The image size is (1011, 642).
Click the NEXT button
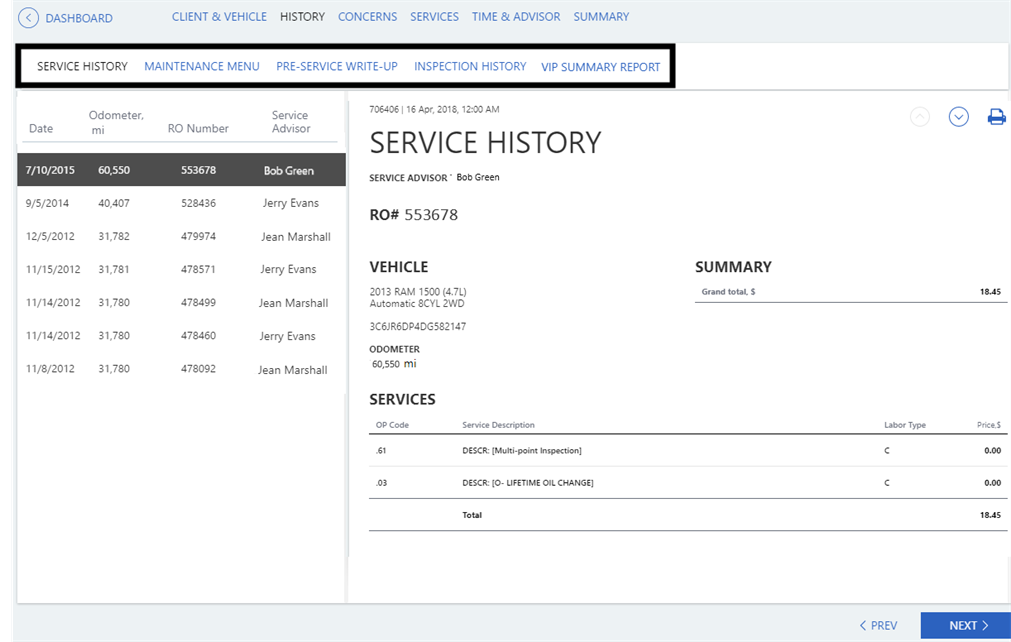[x=965, y=625]
